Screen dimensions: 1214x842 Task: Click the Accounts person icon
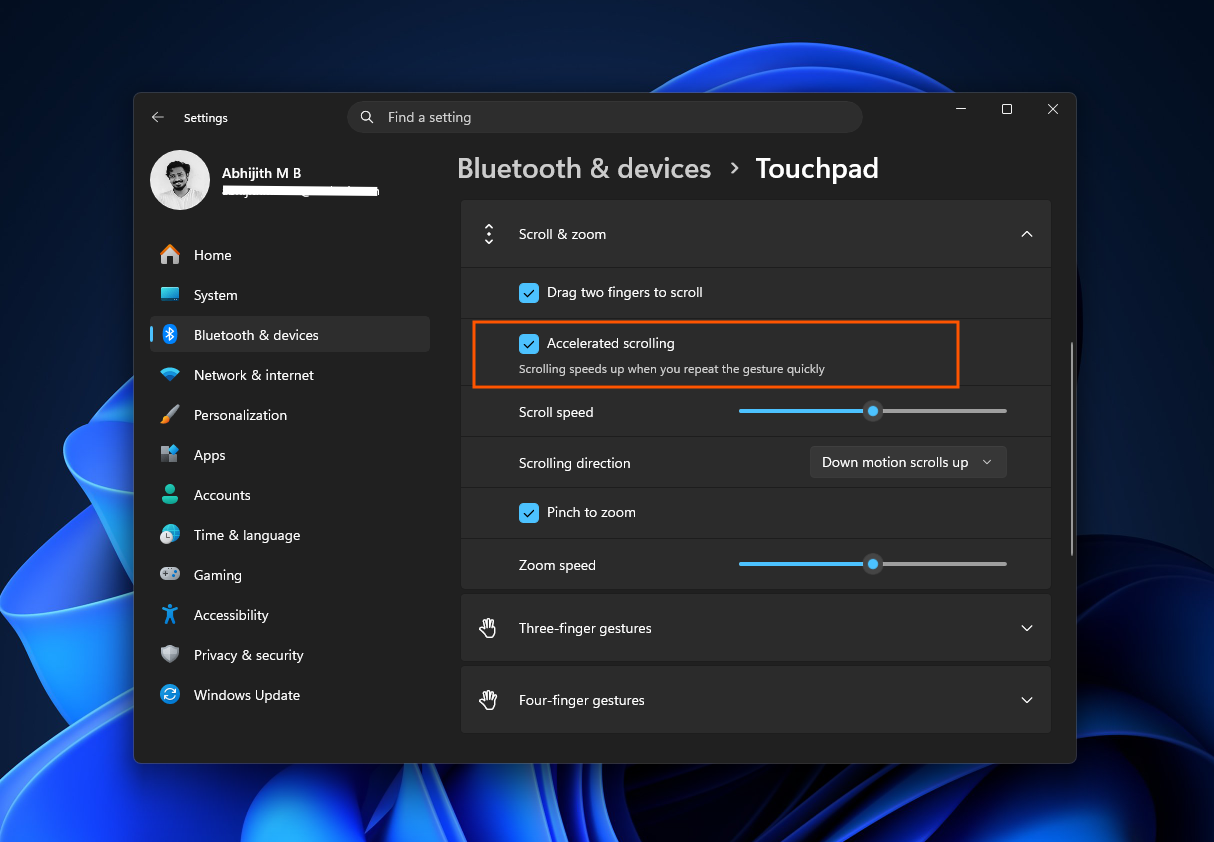(x=170, y=495)
